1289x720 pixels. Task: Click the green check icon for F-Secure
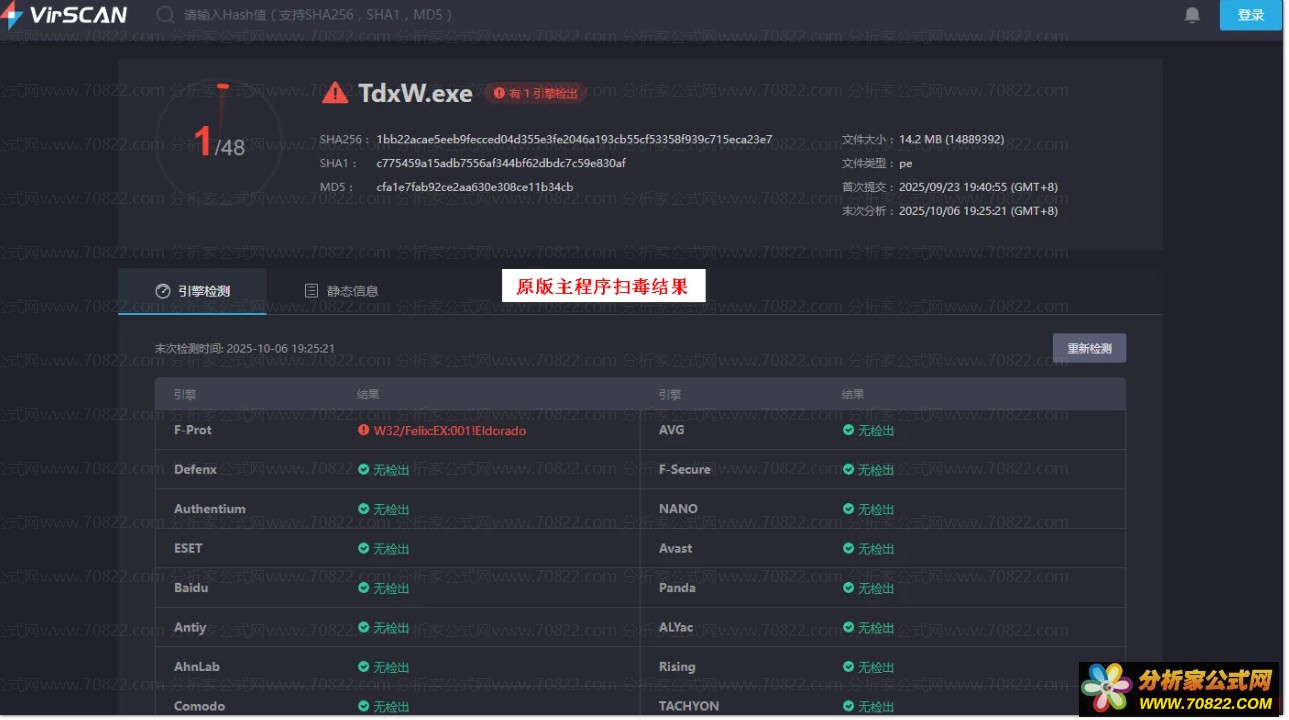[x=849, y=469]
